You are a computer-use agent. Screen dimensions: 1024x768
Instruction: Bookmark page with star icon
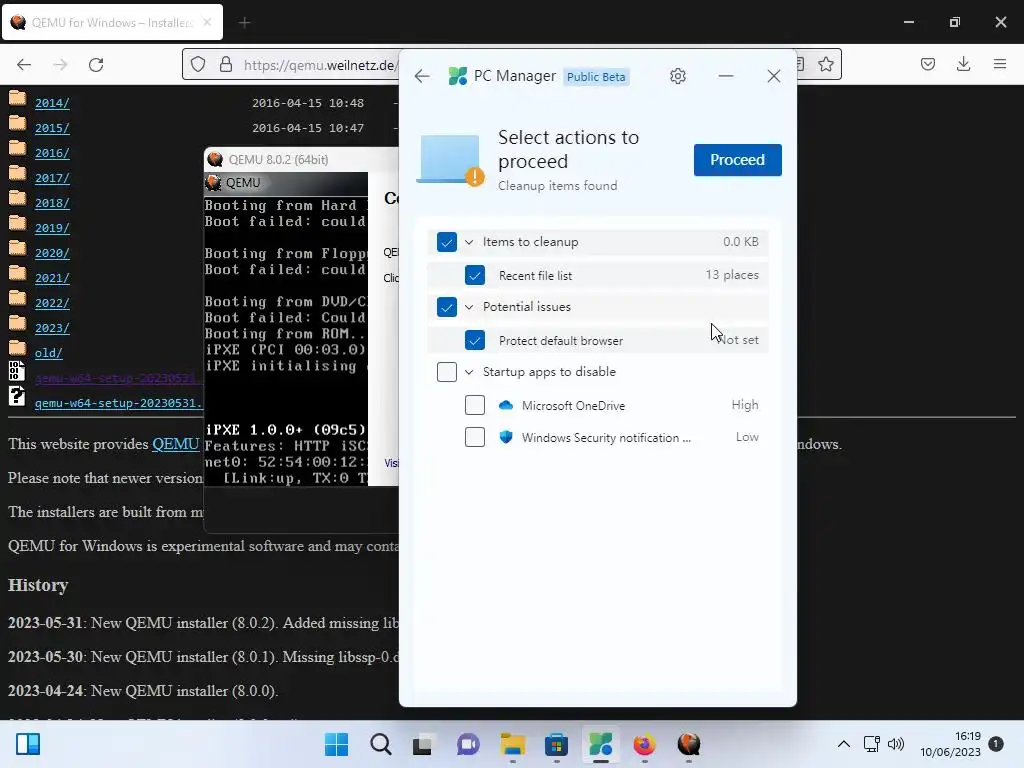point(826,64)
